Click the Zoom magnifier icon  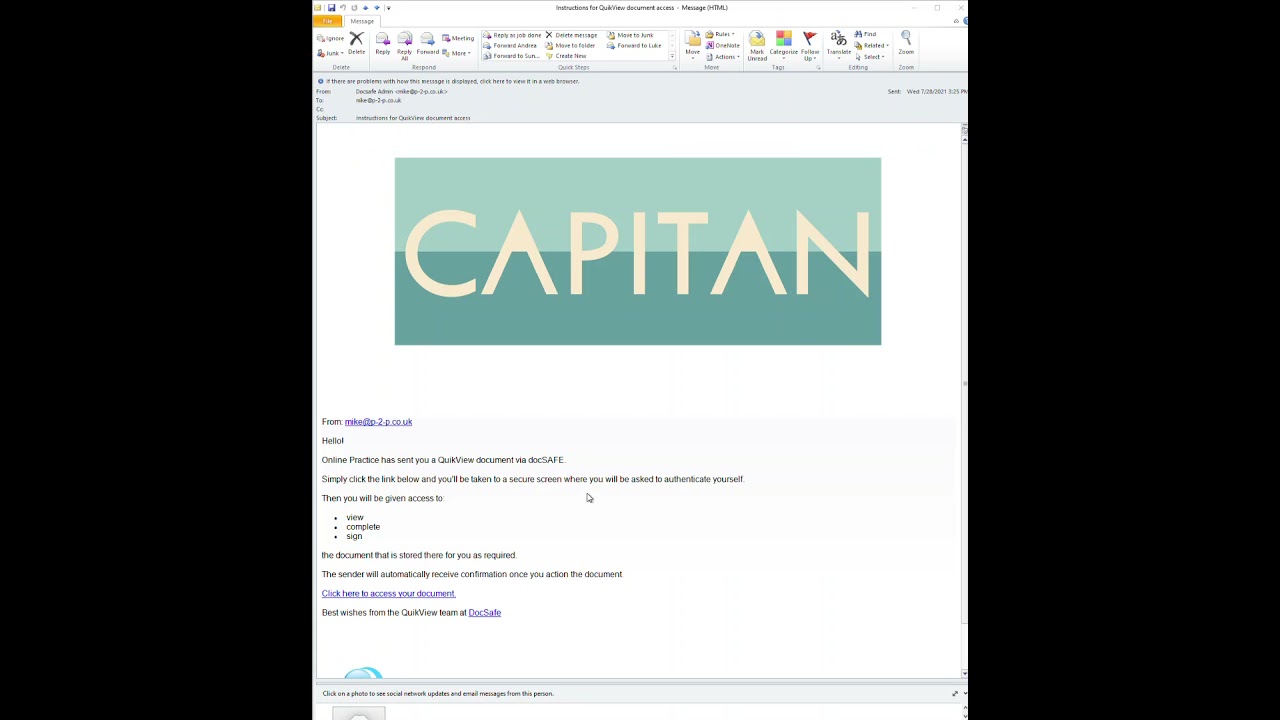click(906, 44)
